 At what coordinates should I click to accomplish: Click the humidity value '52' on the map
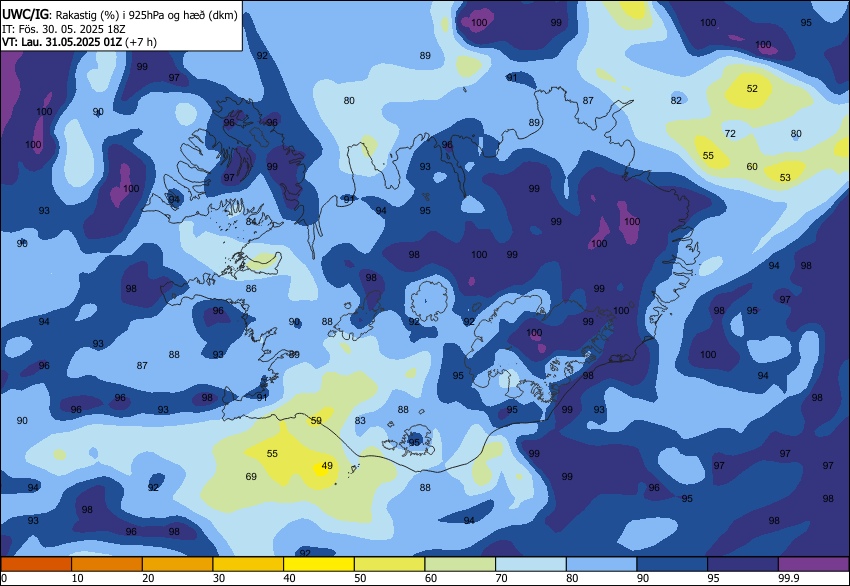[752, 88]
